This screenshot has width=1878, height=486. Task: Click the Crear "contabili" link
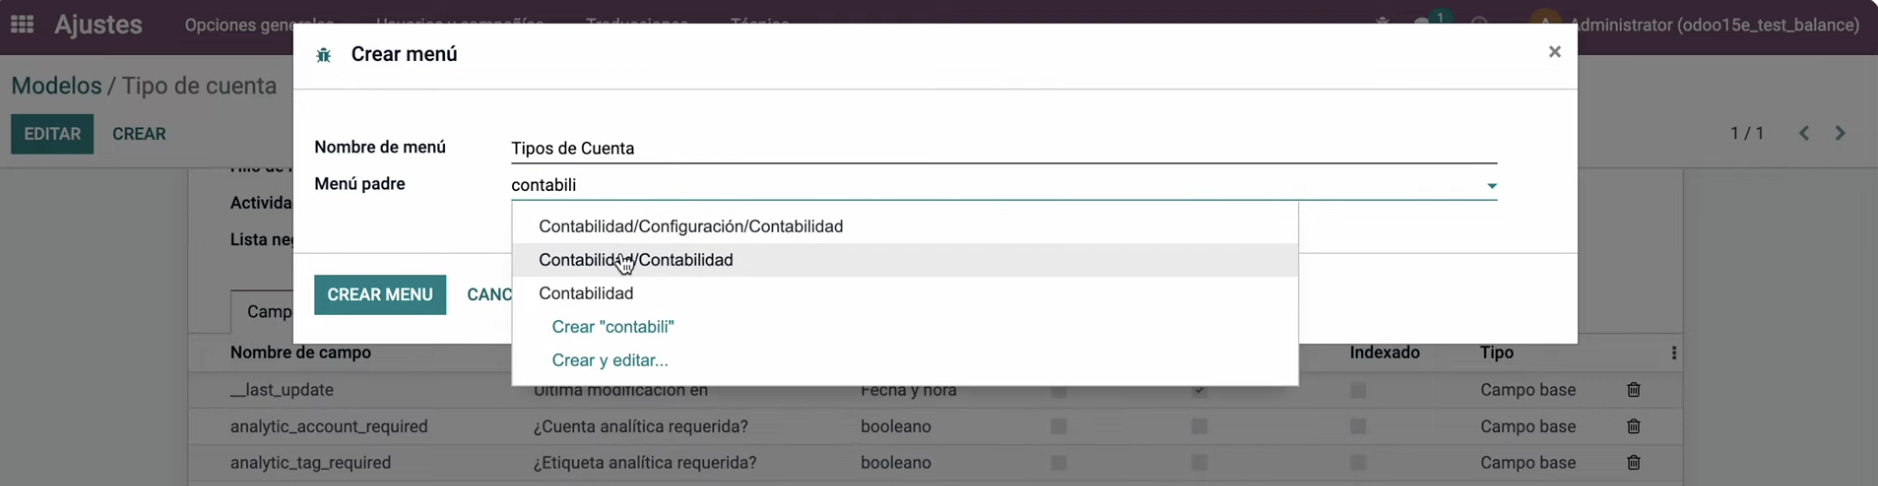613,327
